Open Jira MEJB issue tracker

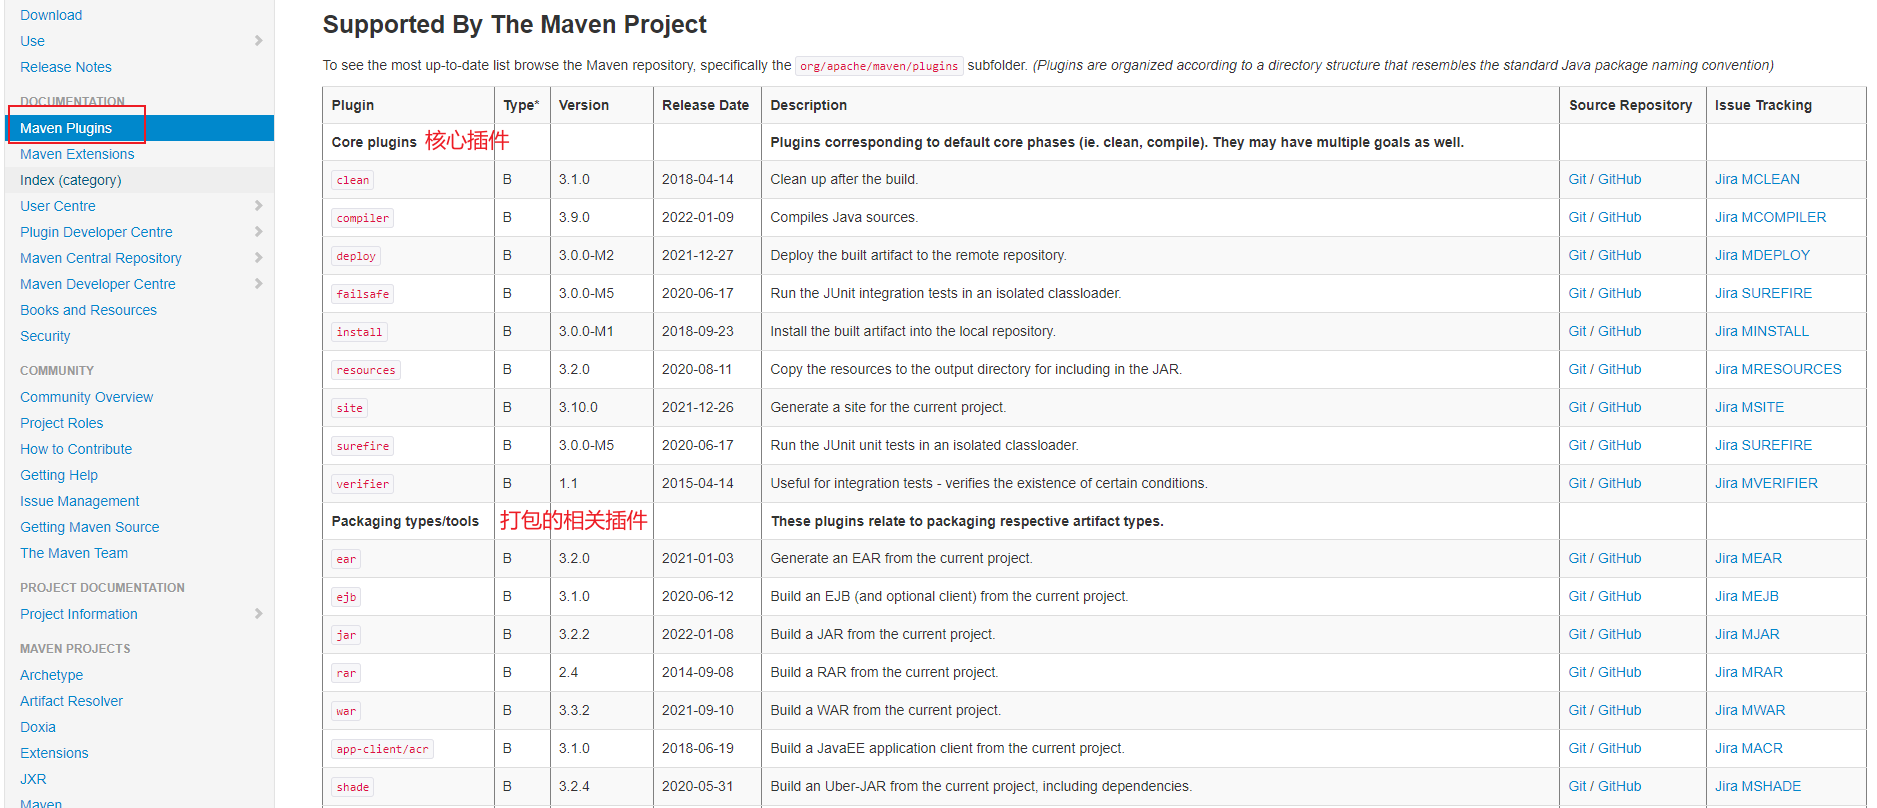(x=1747, y=596)
